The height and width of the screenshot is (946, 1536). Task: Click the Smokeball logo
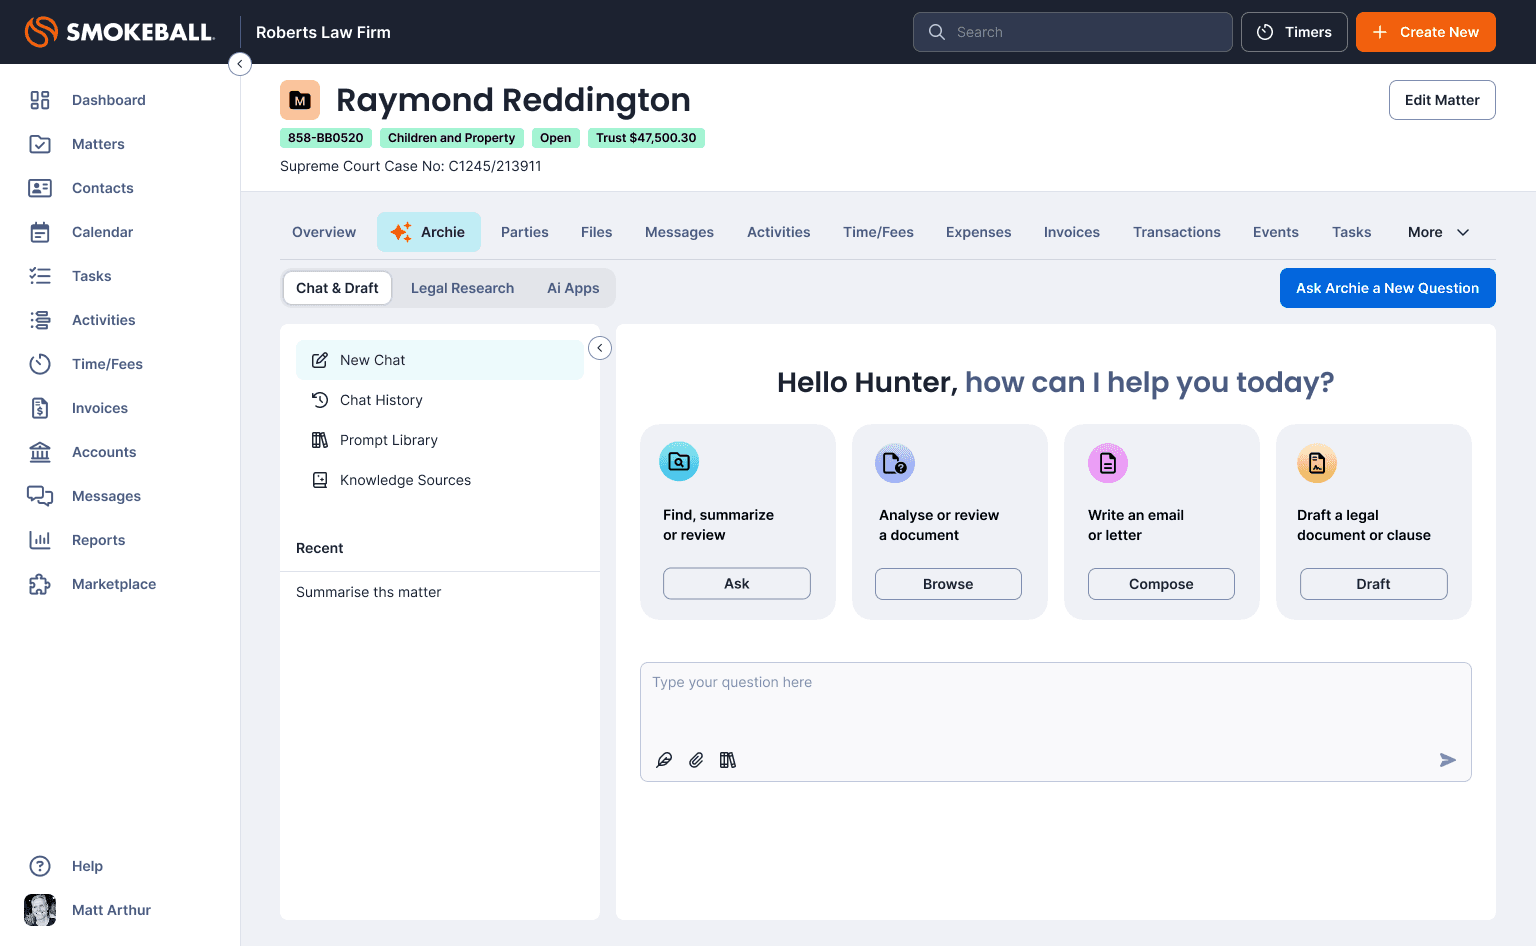click(119, 32)
